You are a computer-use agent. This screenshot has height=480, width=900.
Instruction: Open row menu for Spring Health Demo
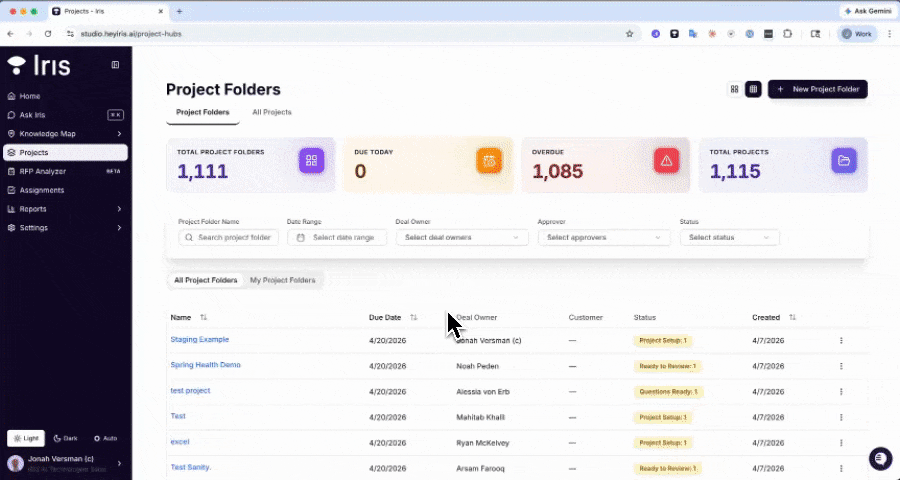click(x=841, y=366)
